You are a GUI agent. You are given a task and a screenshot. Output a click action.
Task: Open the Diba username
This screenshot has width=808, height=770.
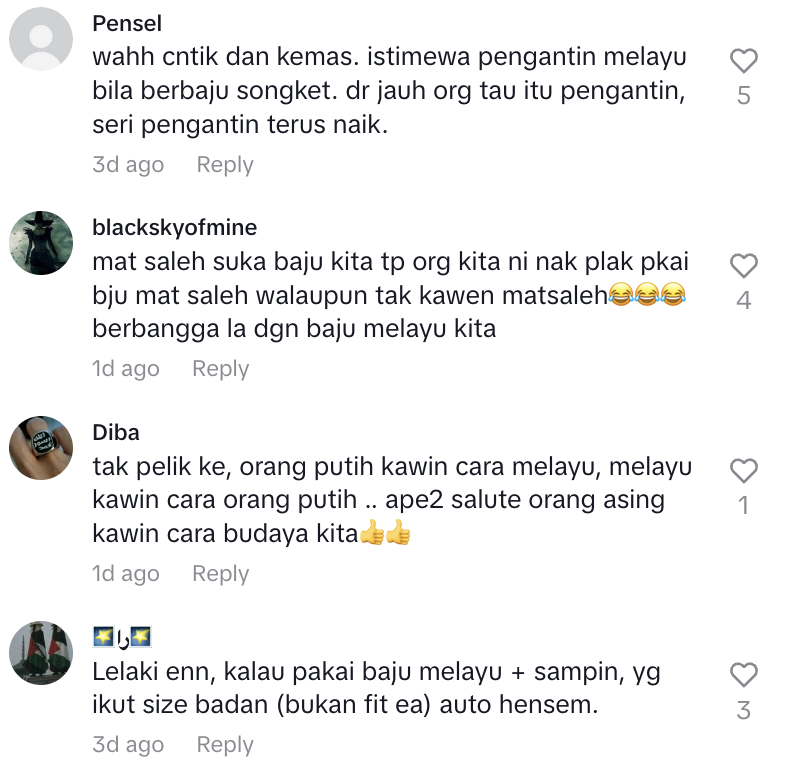[116, 432]
